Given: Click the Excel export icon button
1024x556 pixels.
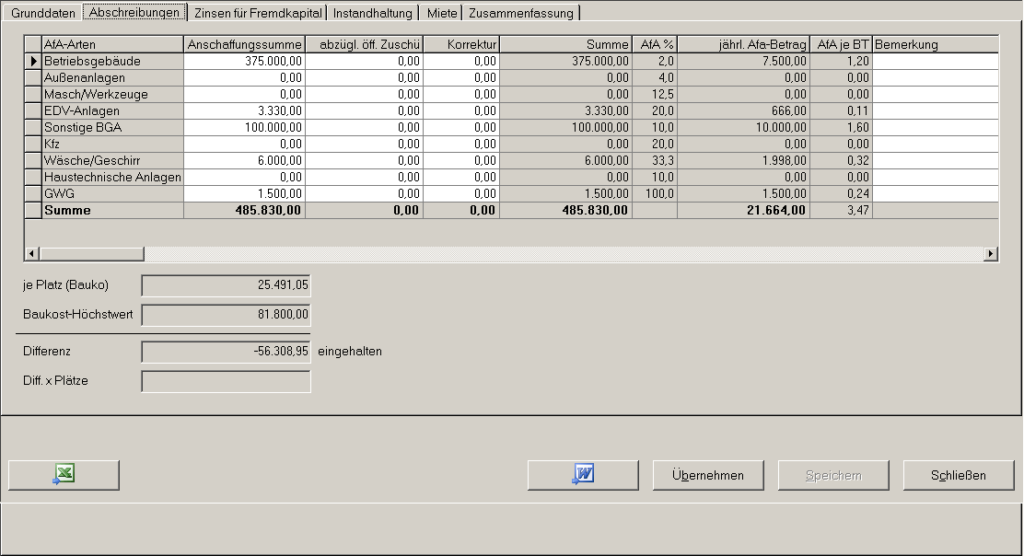Looking at the screenshot, I should click(64, 475).
